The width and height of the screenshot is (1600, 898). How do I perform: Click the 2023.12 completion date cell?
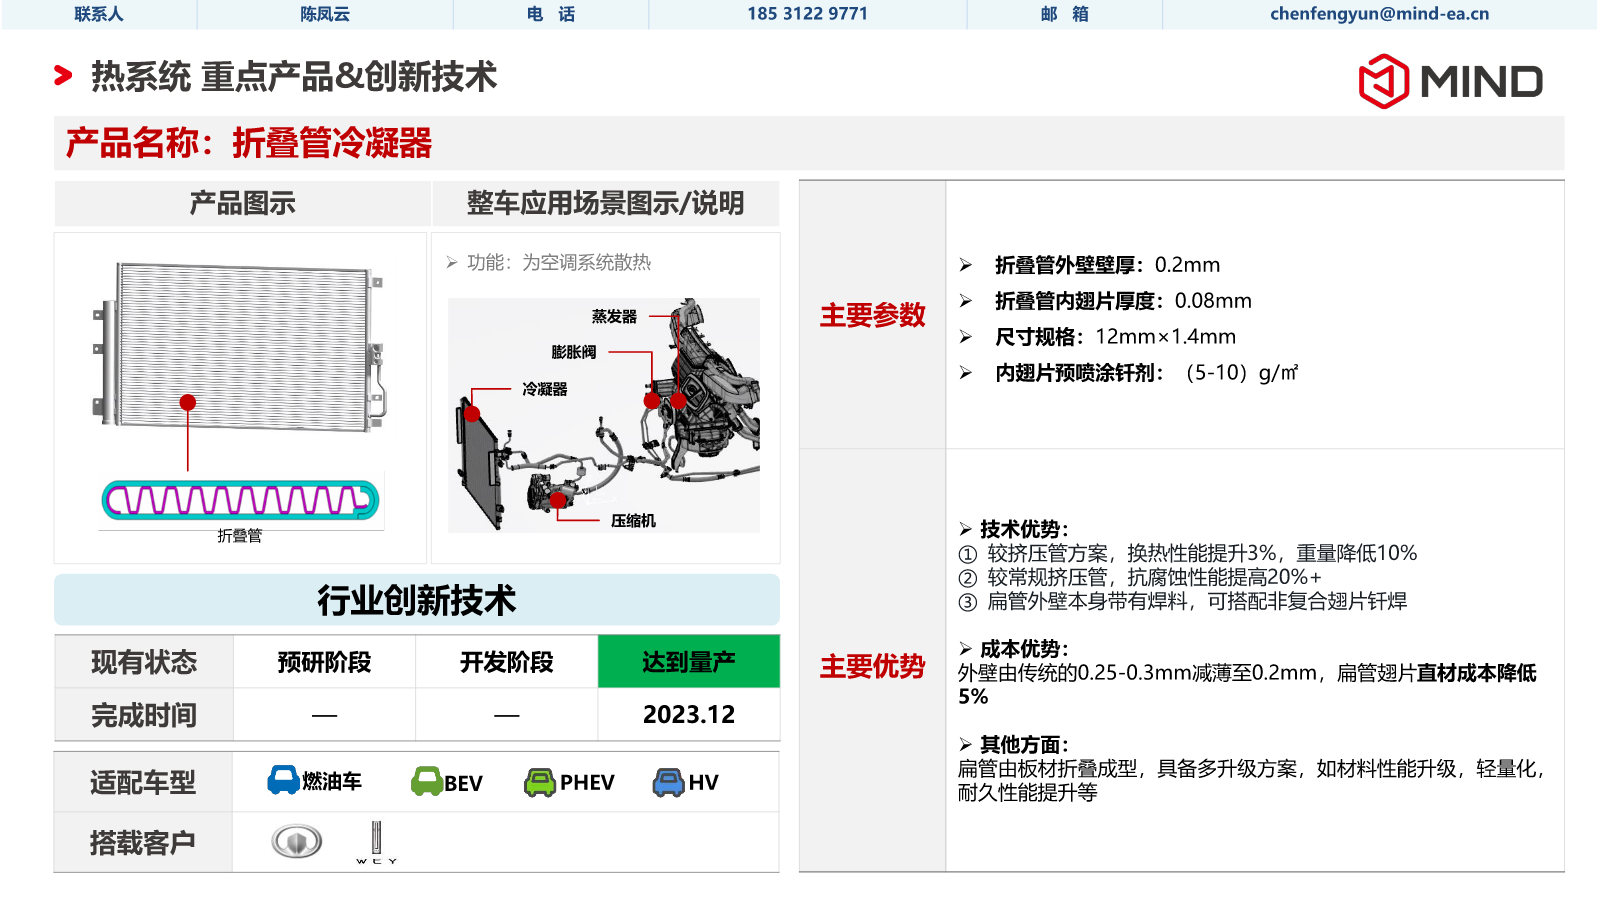(688, 715)
